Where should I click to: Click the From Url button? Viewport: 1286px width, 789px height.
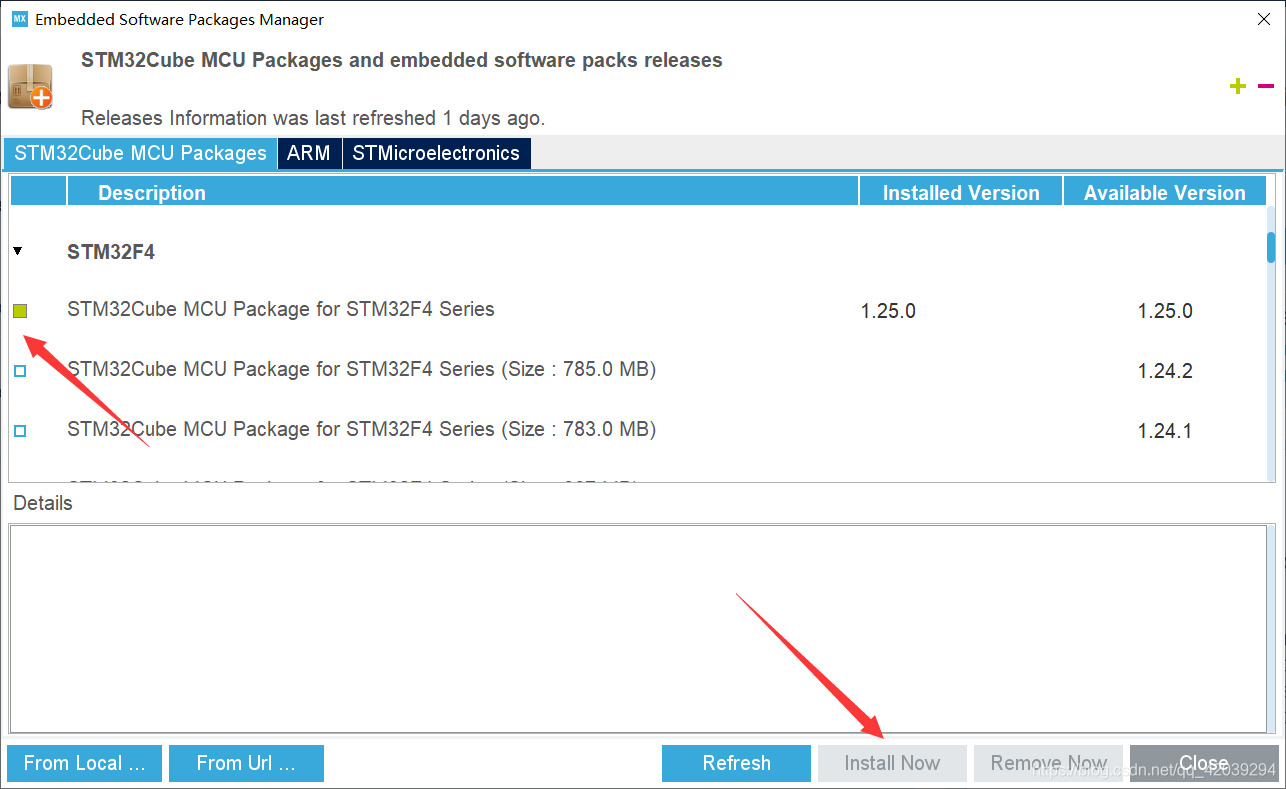pos(246,763)
